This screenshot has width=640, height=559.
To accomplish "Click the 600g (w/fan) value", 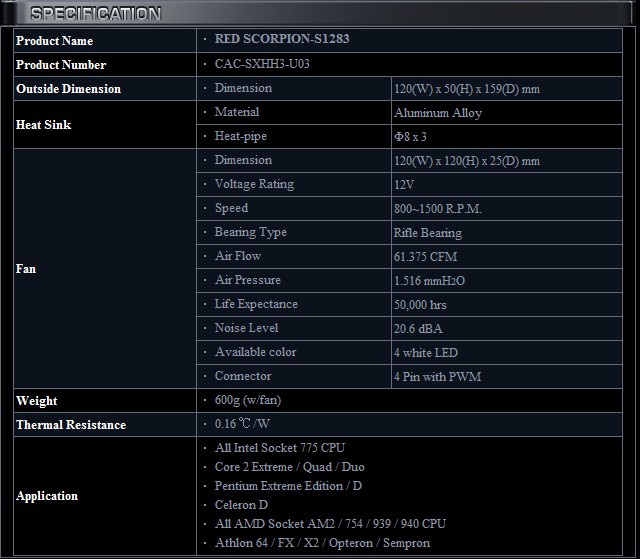I will coord(248,400).
